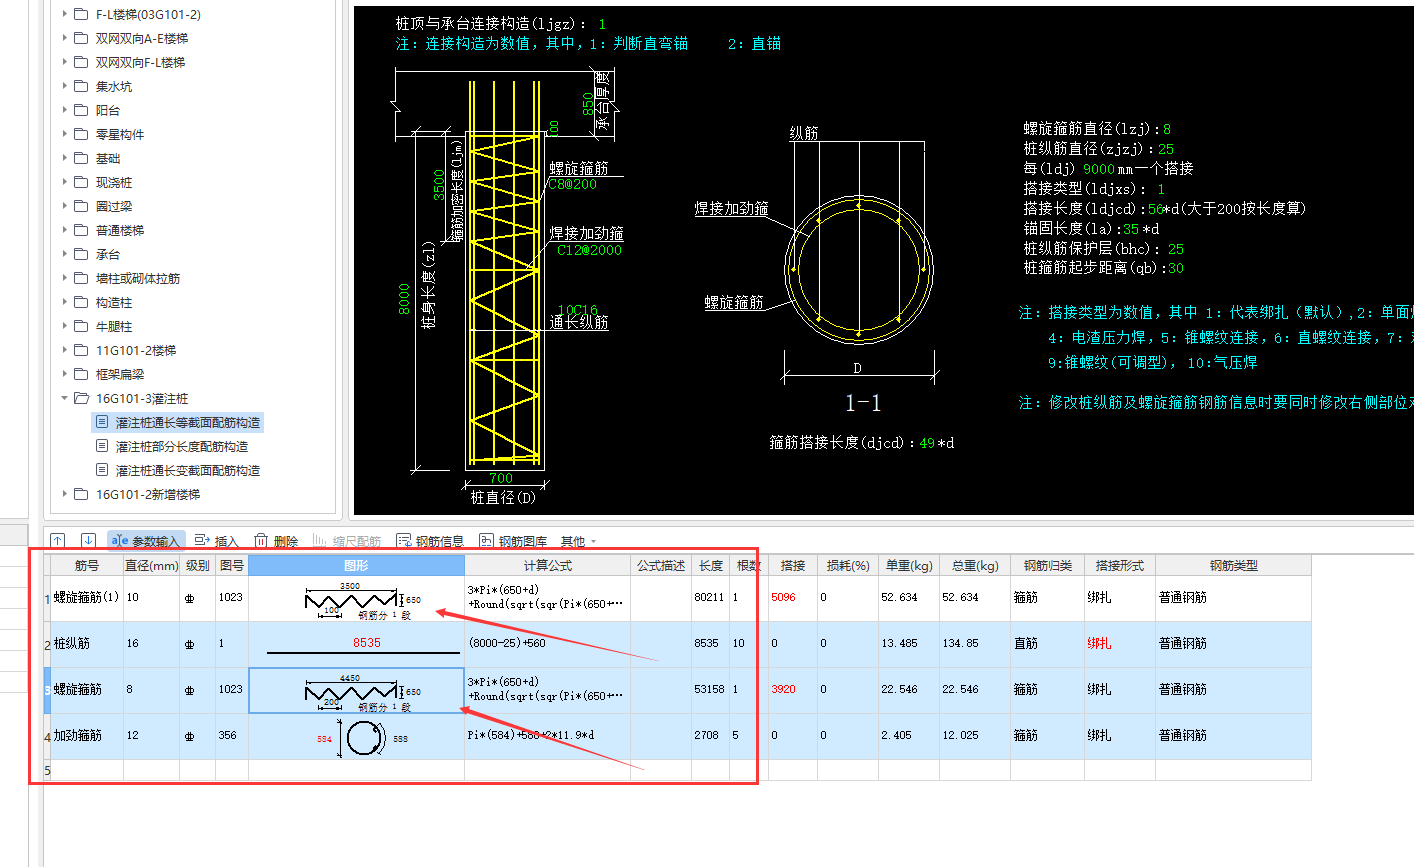Click the move row up arrow icon
The height and width of the screenshot is (867, 1414).
(x=58, y=541)
